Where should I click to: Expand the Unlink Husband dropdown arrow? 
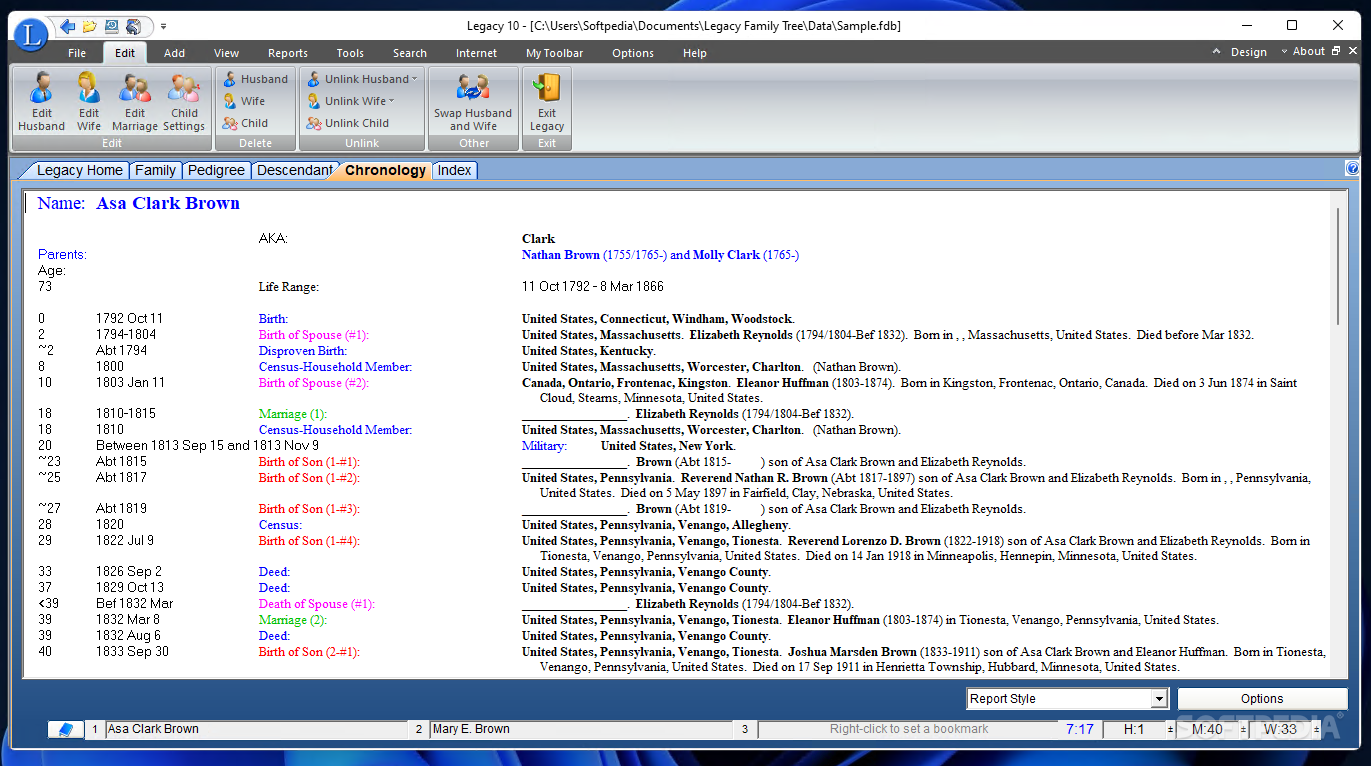click(414, 78)
